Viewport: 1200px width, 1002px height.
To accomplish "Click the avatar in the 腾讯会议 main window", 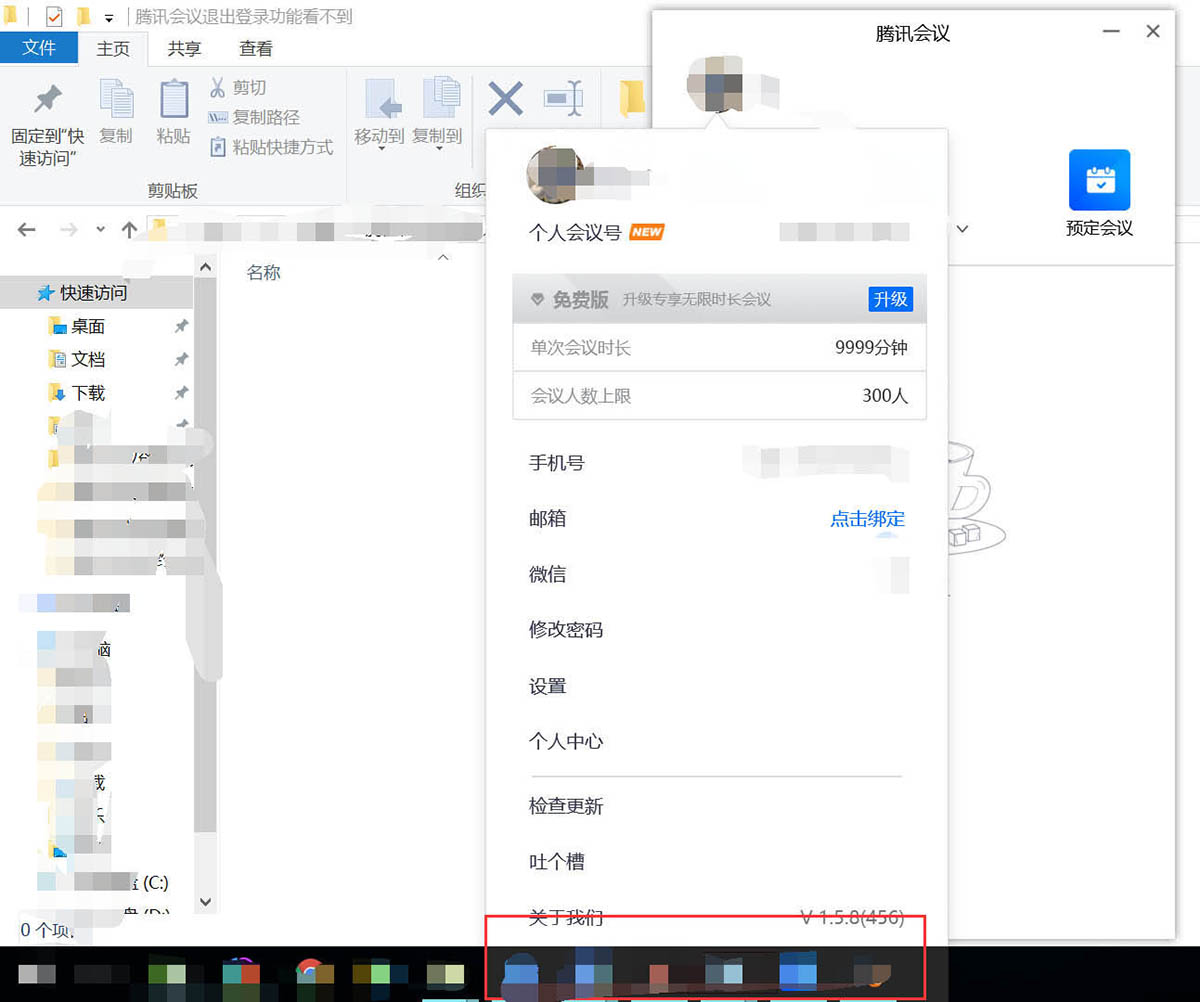I will (716, 85).
